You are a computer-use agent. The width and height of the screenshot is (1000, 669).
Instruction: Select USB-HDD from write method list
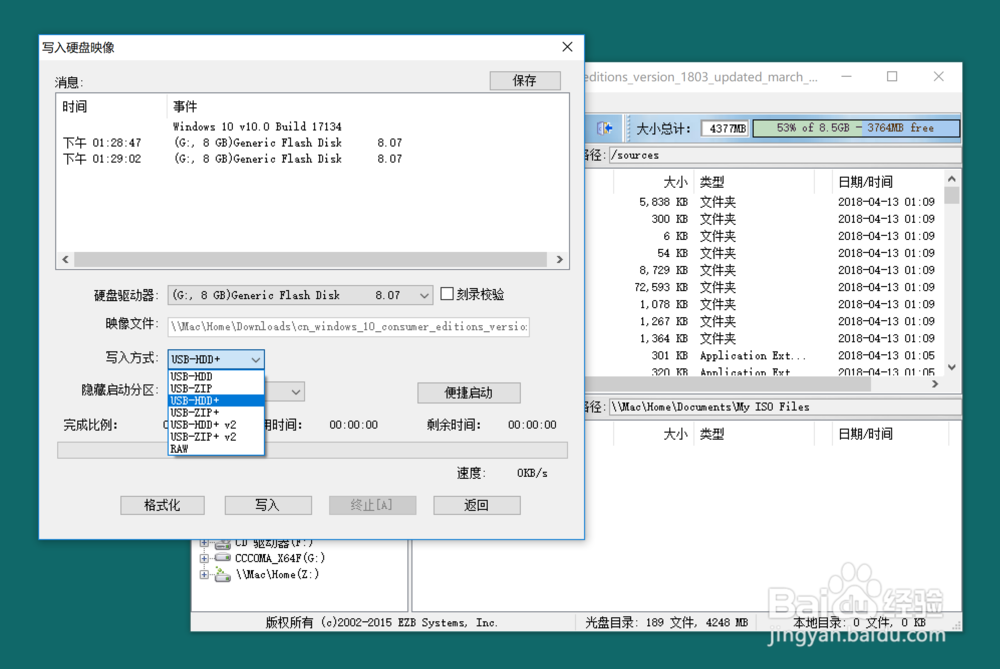(x=216, y=376)
